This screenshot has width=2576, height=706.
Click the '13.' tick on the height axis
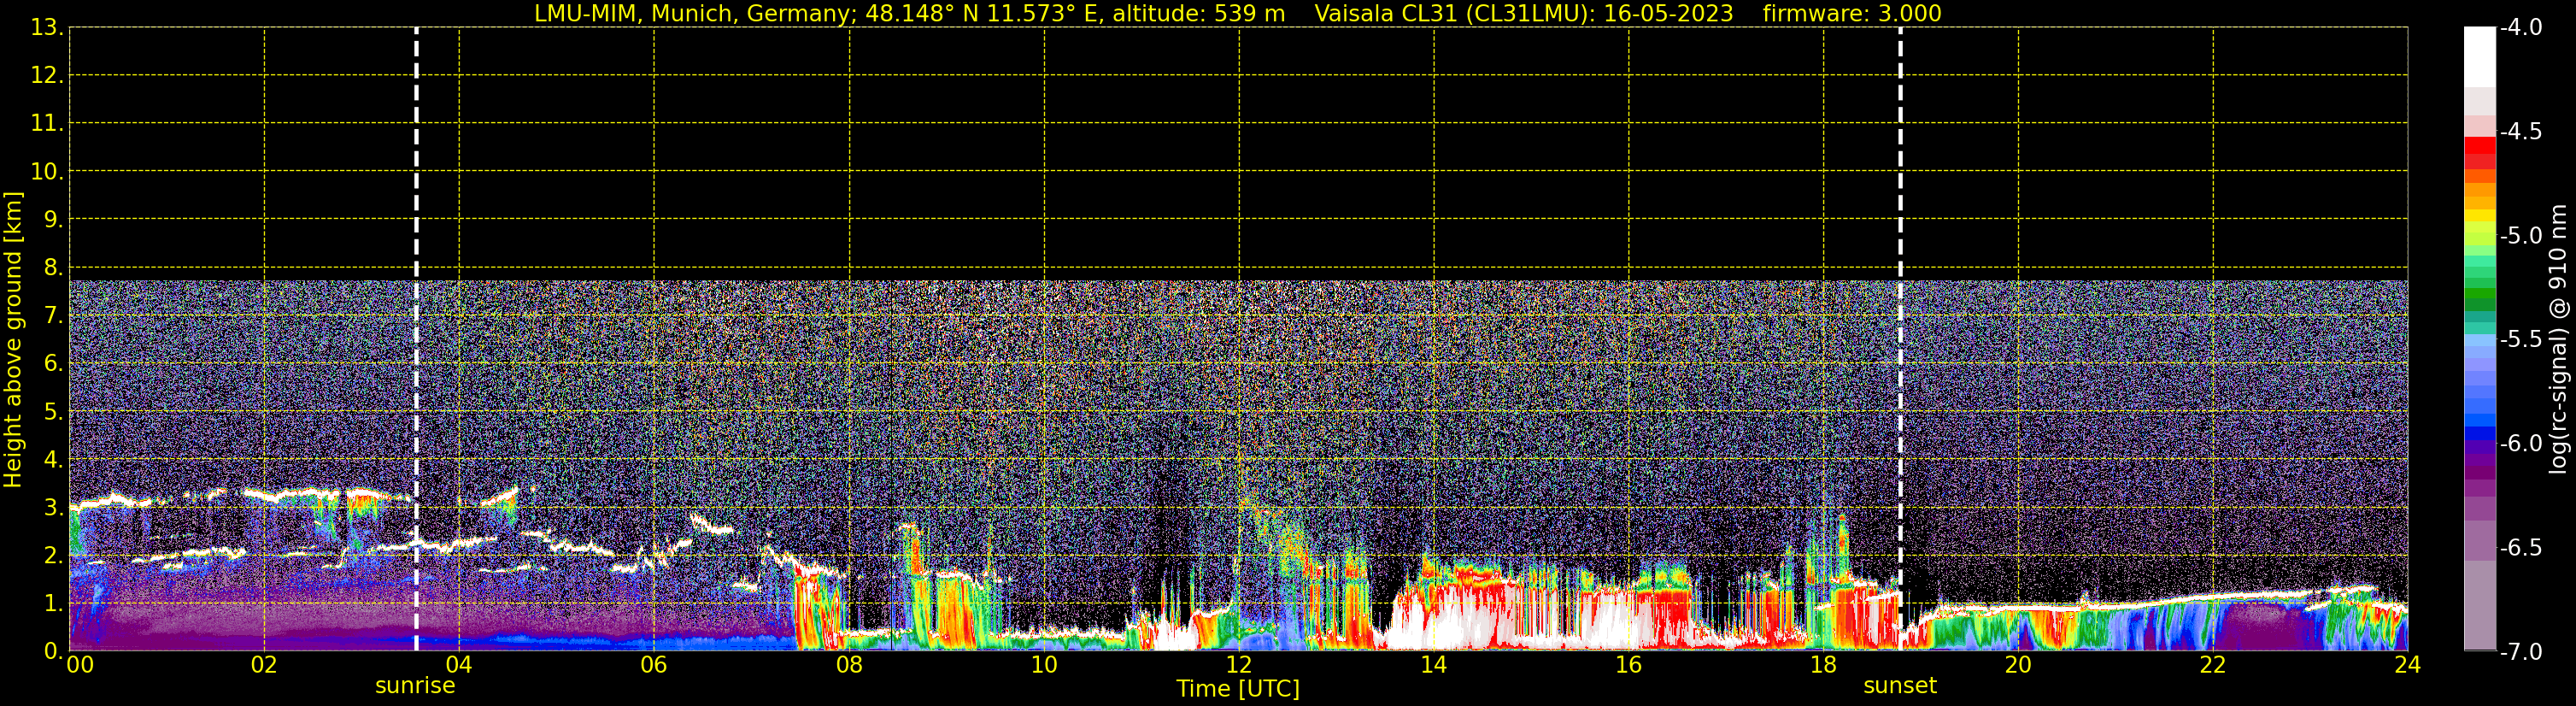point(46,27)
